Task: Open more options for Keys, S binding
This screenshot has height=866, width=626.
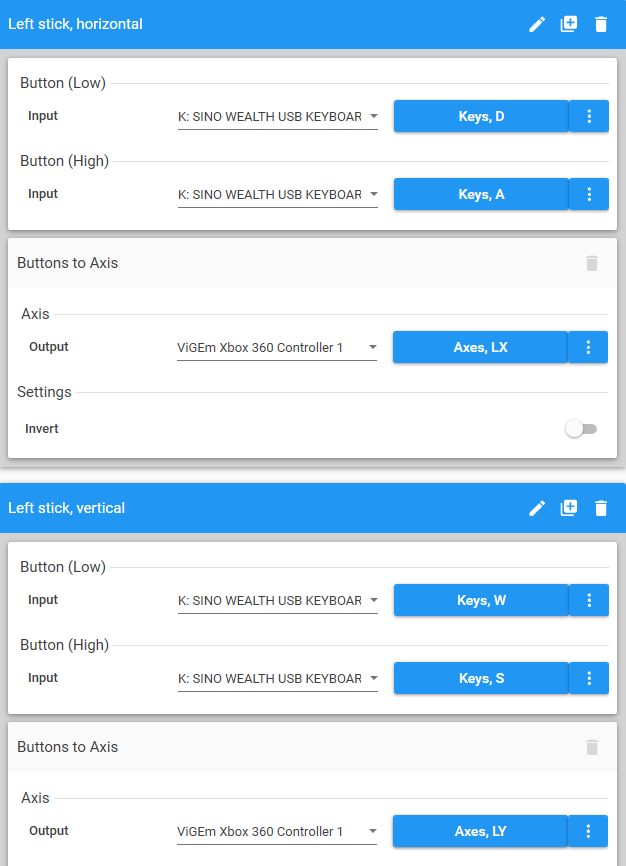Action: click(x=589, y=679)
